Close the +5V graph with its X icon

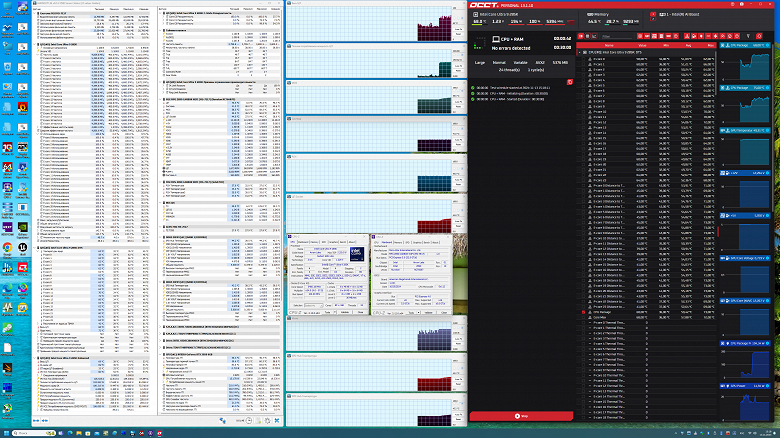723,216
